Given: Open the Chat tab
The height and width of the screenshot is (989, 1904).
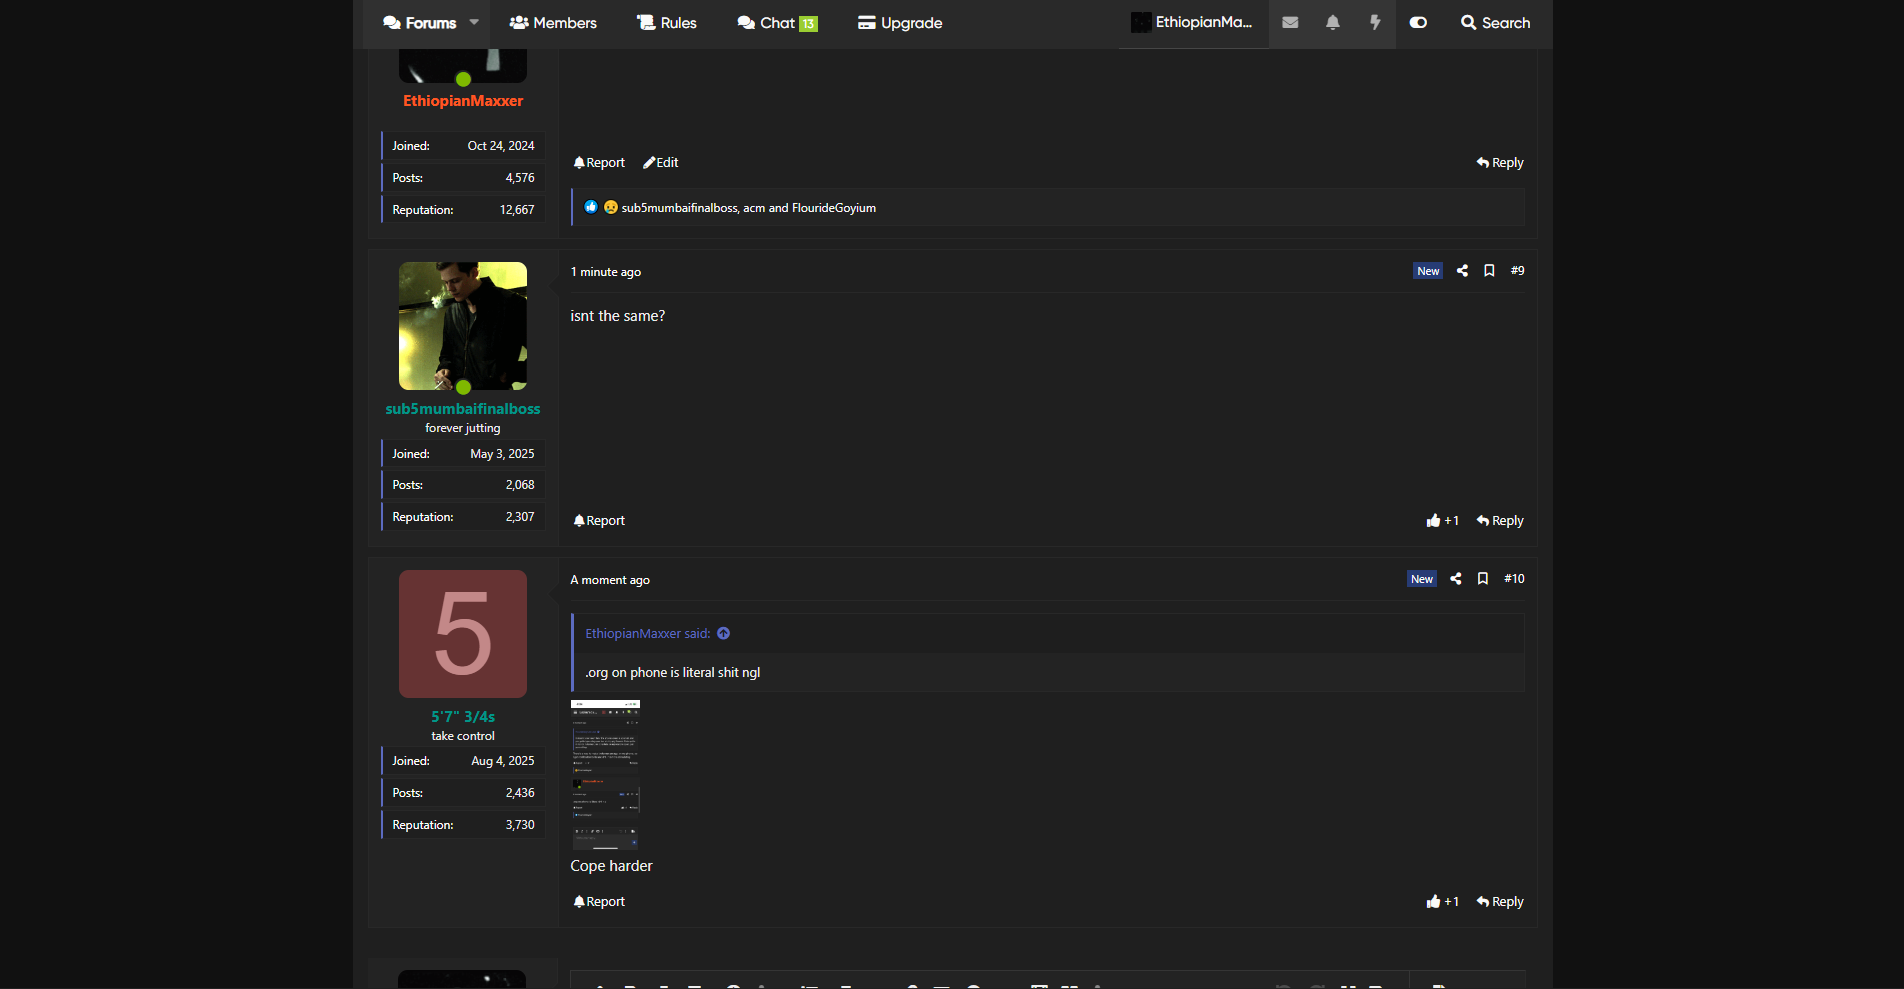Looking at the screenshot, I should [x=777, y=23].
